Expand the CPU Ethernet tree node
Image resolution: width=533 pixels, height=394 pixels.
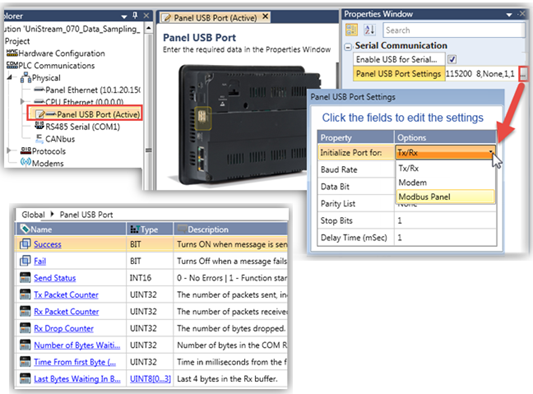click(x=22, y=101)
